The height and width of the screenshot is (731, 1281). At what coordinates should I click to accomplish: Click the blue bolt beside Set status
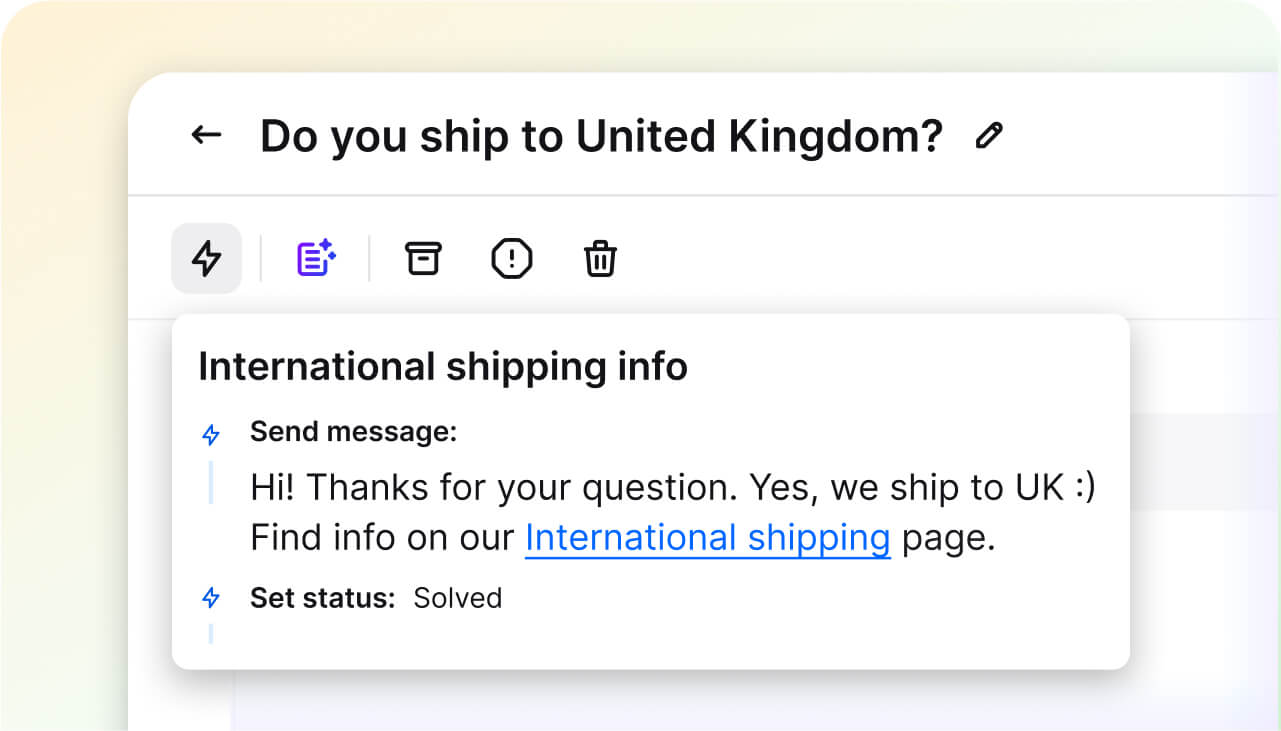click(211, 598)
